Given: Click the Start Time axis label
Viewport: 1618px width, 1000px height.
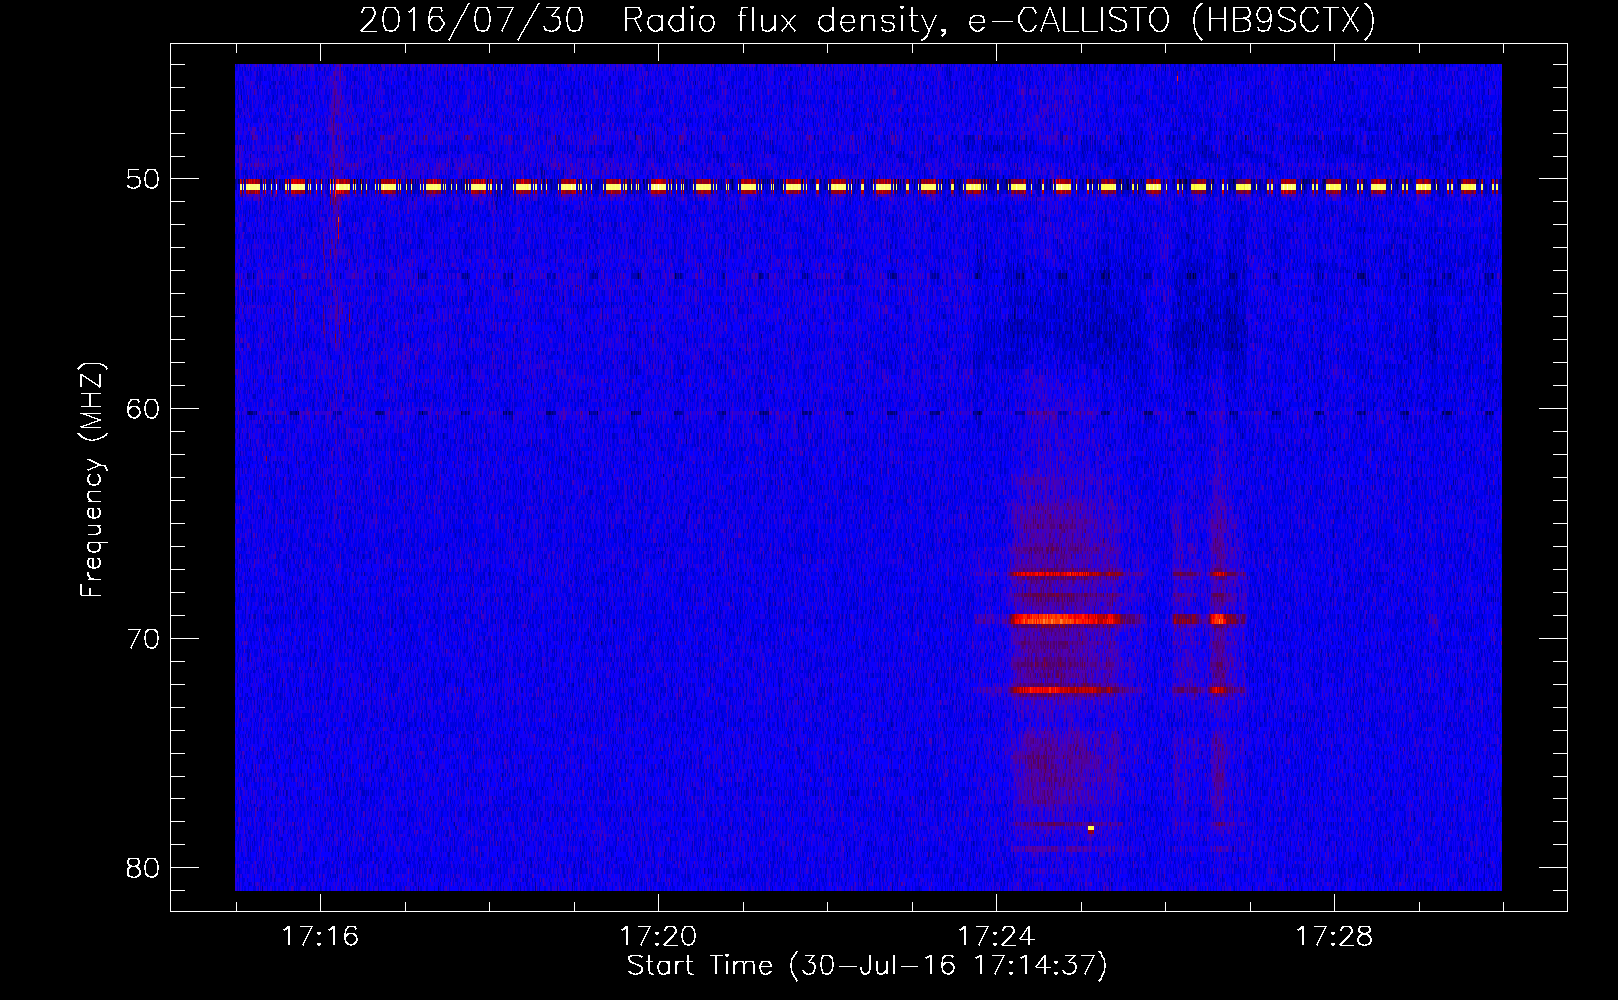Looking at the screenshot, I should [x=867, y=966].
